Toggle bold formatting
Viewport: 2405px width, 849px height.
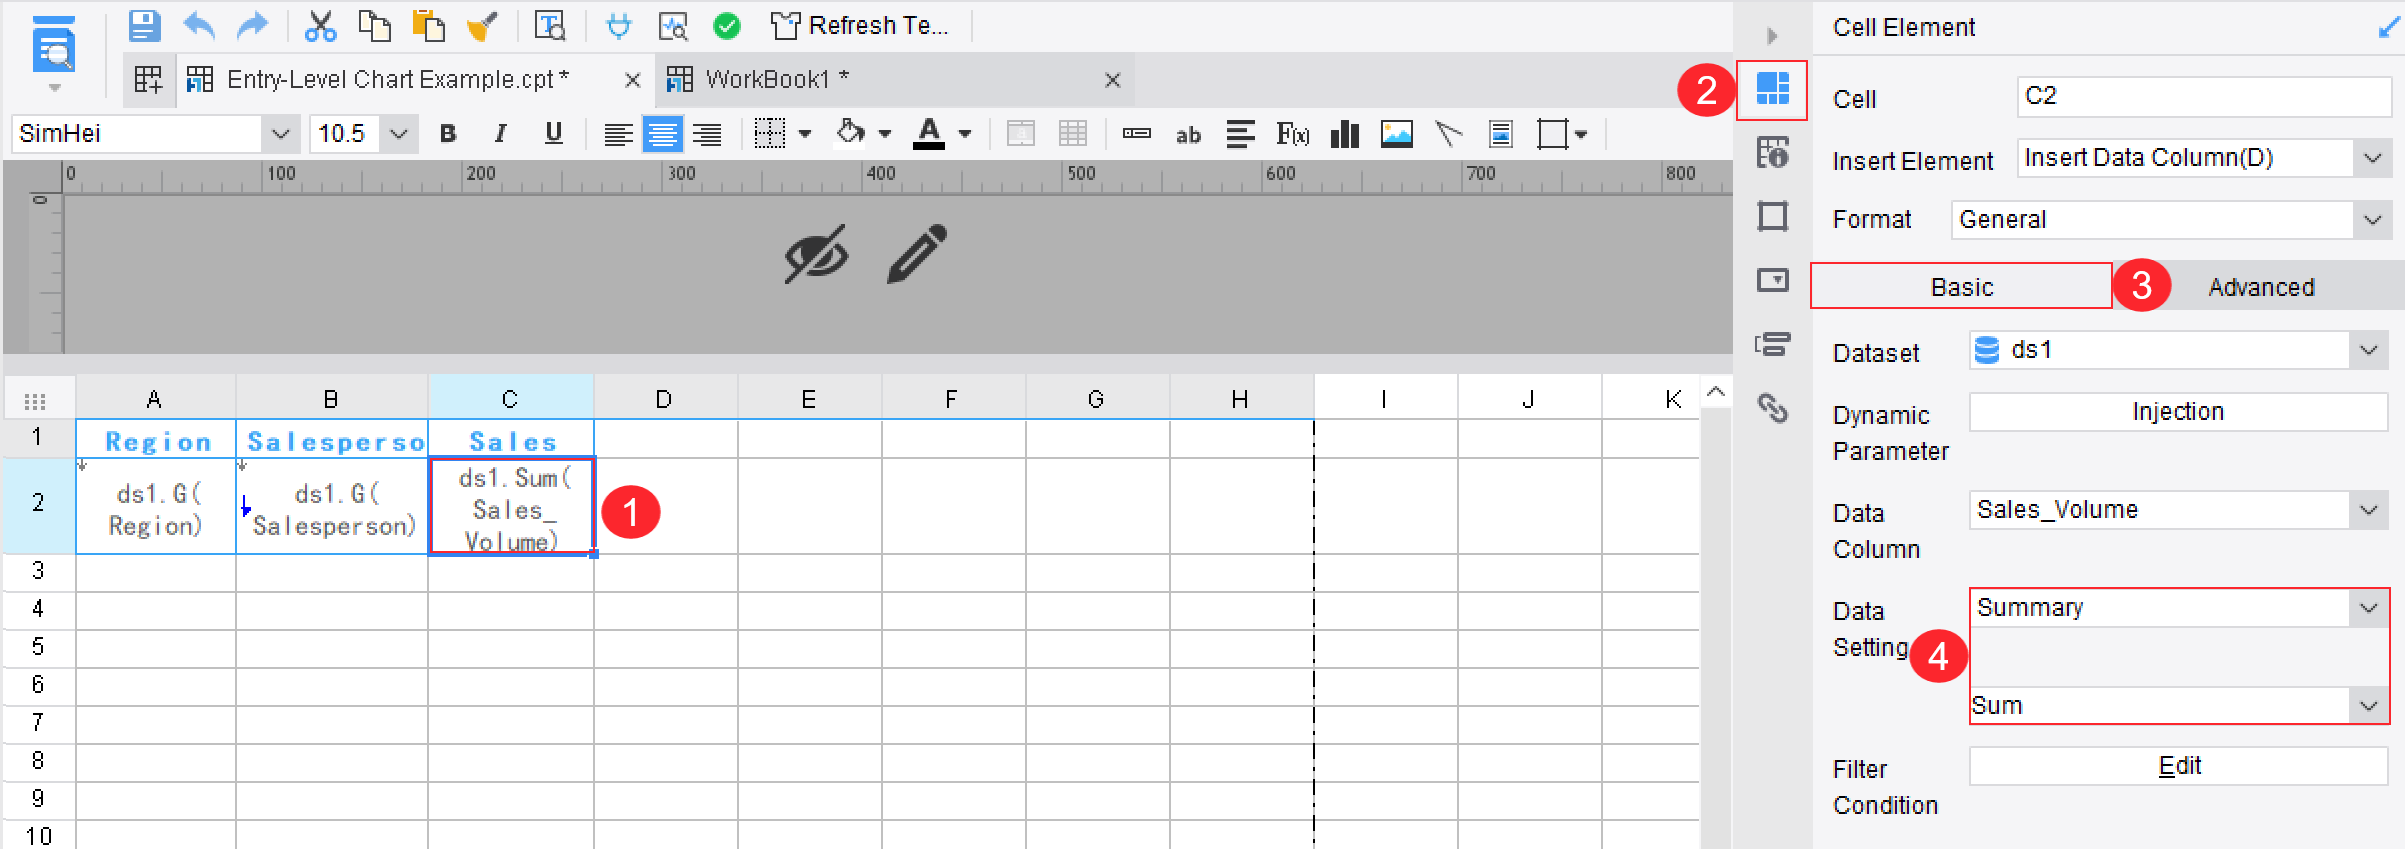[x=448, y=134]
